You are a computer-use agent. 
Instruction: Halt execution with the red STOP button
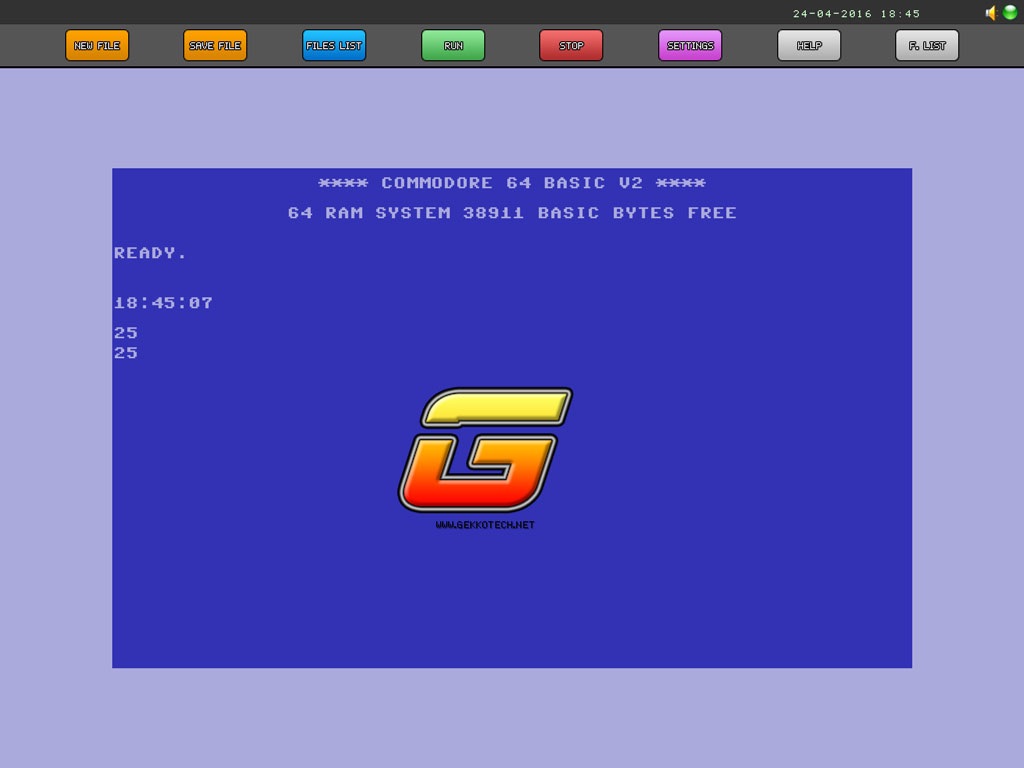coord(571,45)
